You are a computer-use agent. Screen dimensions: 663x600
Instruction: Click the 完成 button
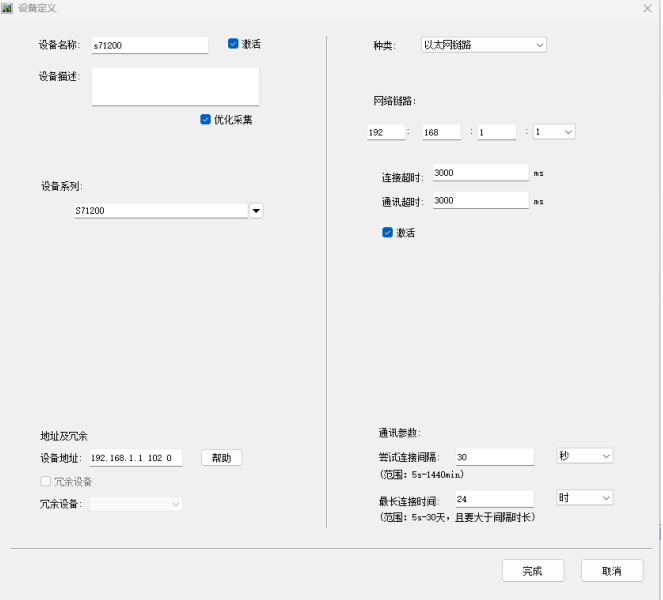pyautogui.click(x=533, y=571)
